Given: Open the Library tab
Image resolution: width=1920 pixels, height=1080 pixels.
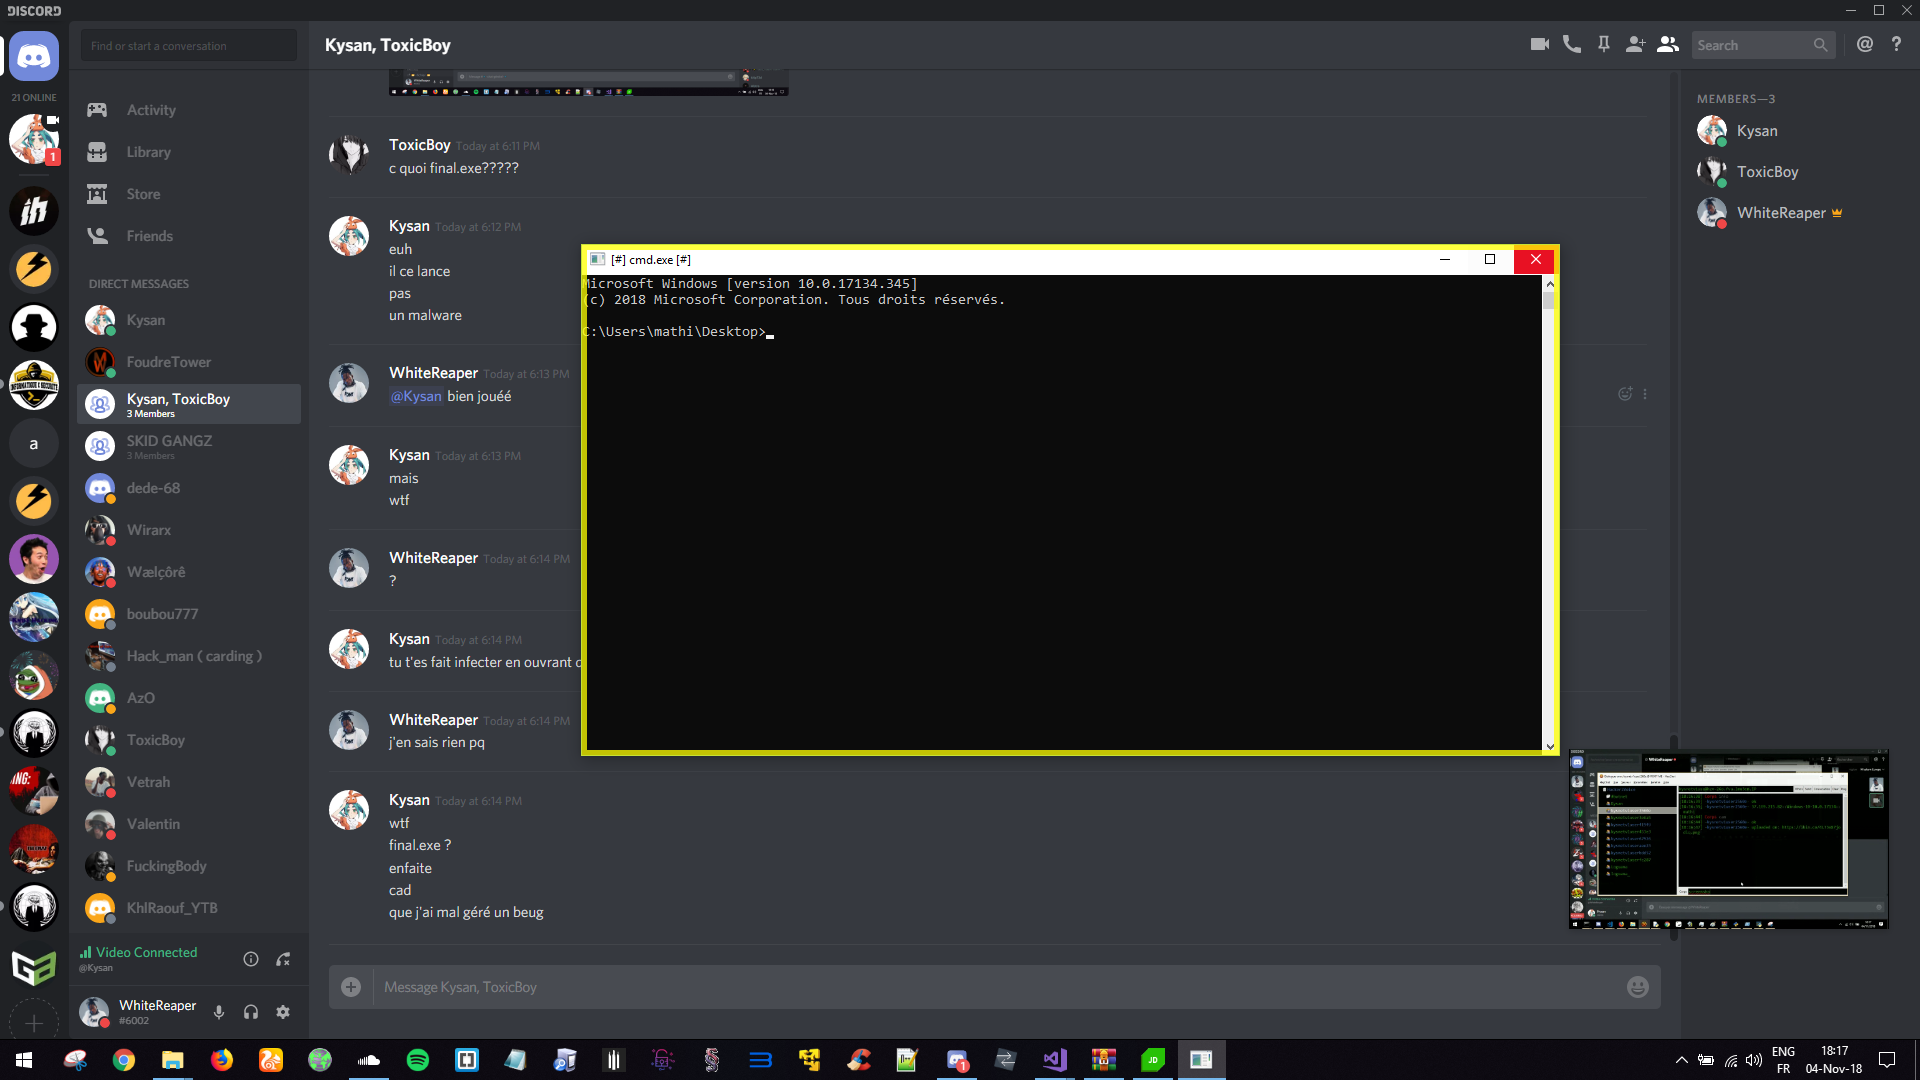Looking at the screenshot, I should pos(189,152).
